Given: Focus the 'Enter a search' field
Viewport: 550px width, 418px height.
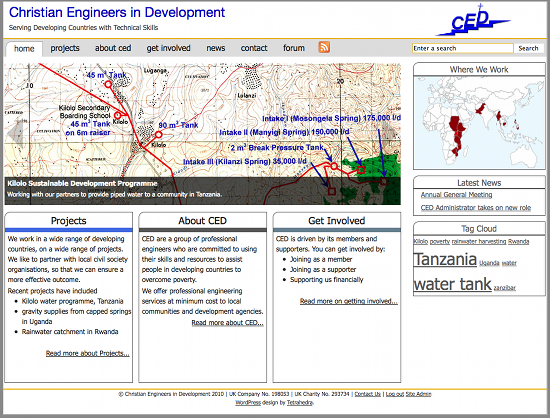Looking at the screenshot, I should point(463,48).
